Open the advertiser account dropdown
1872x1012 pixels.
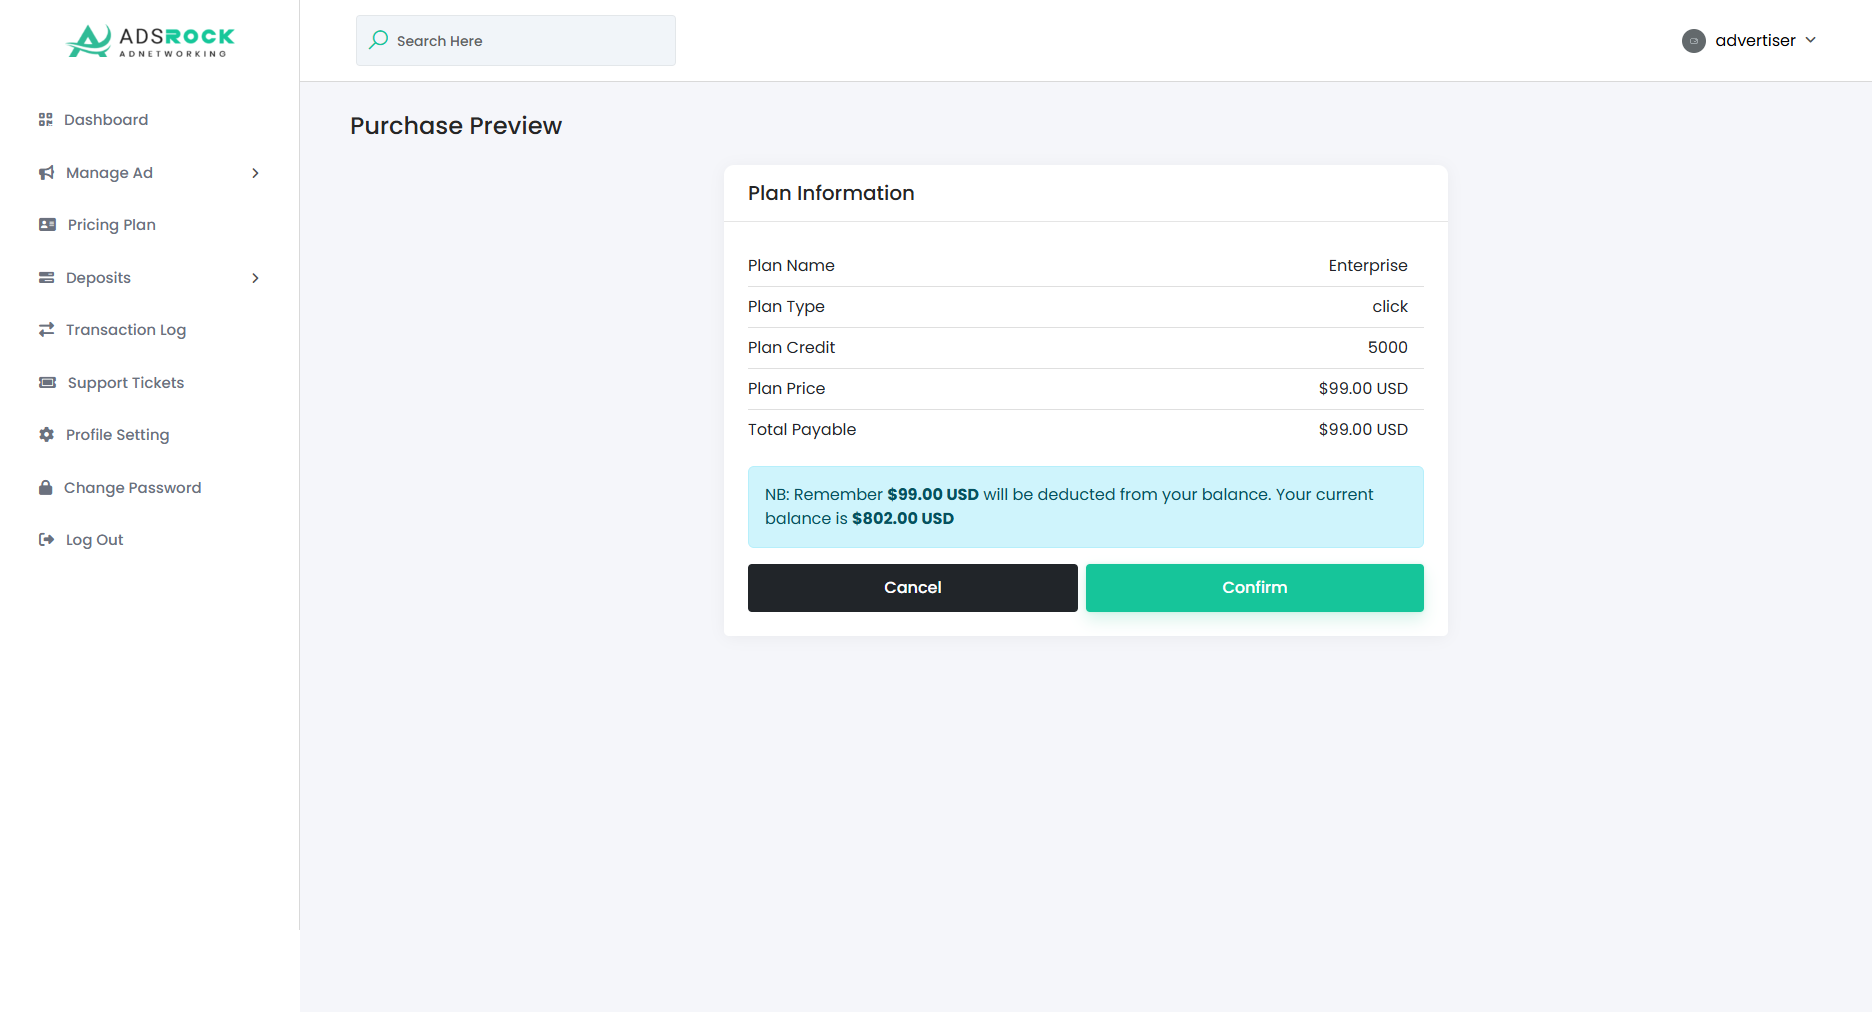point(1764,41)
